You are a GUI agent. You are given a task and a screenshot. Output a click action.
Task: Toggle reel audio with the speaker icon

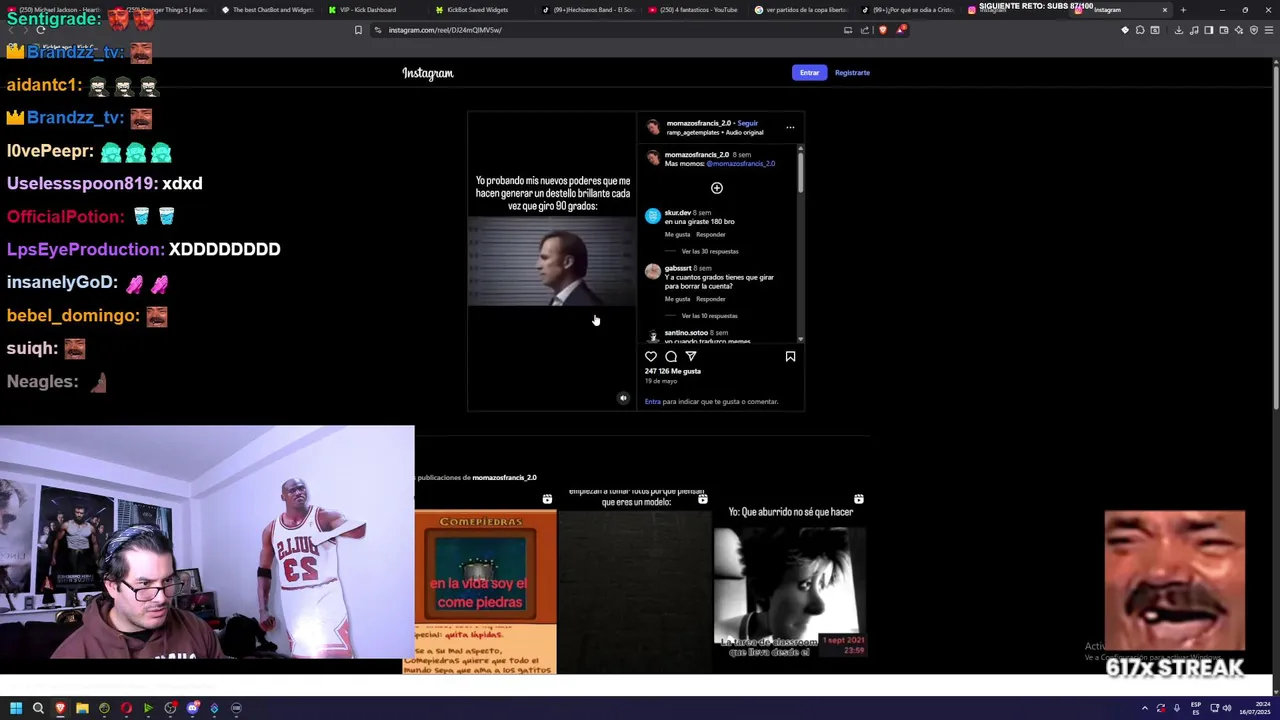623,398
